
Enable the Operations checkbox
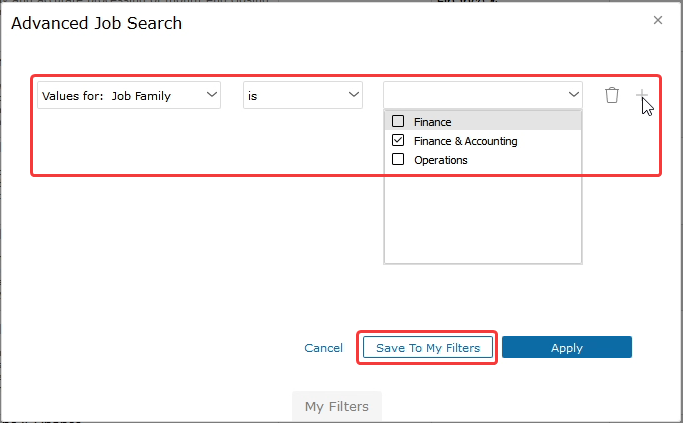398,160
